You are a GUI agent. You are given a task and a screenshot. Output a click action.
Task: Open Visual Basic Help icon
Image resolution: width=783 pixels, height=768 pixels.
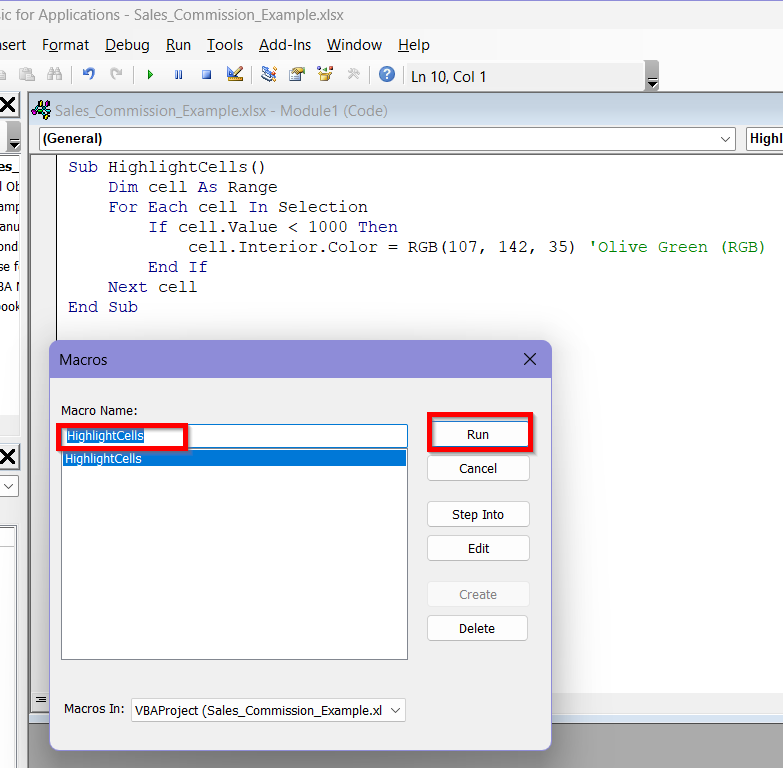click(x=387, y=75)
